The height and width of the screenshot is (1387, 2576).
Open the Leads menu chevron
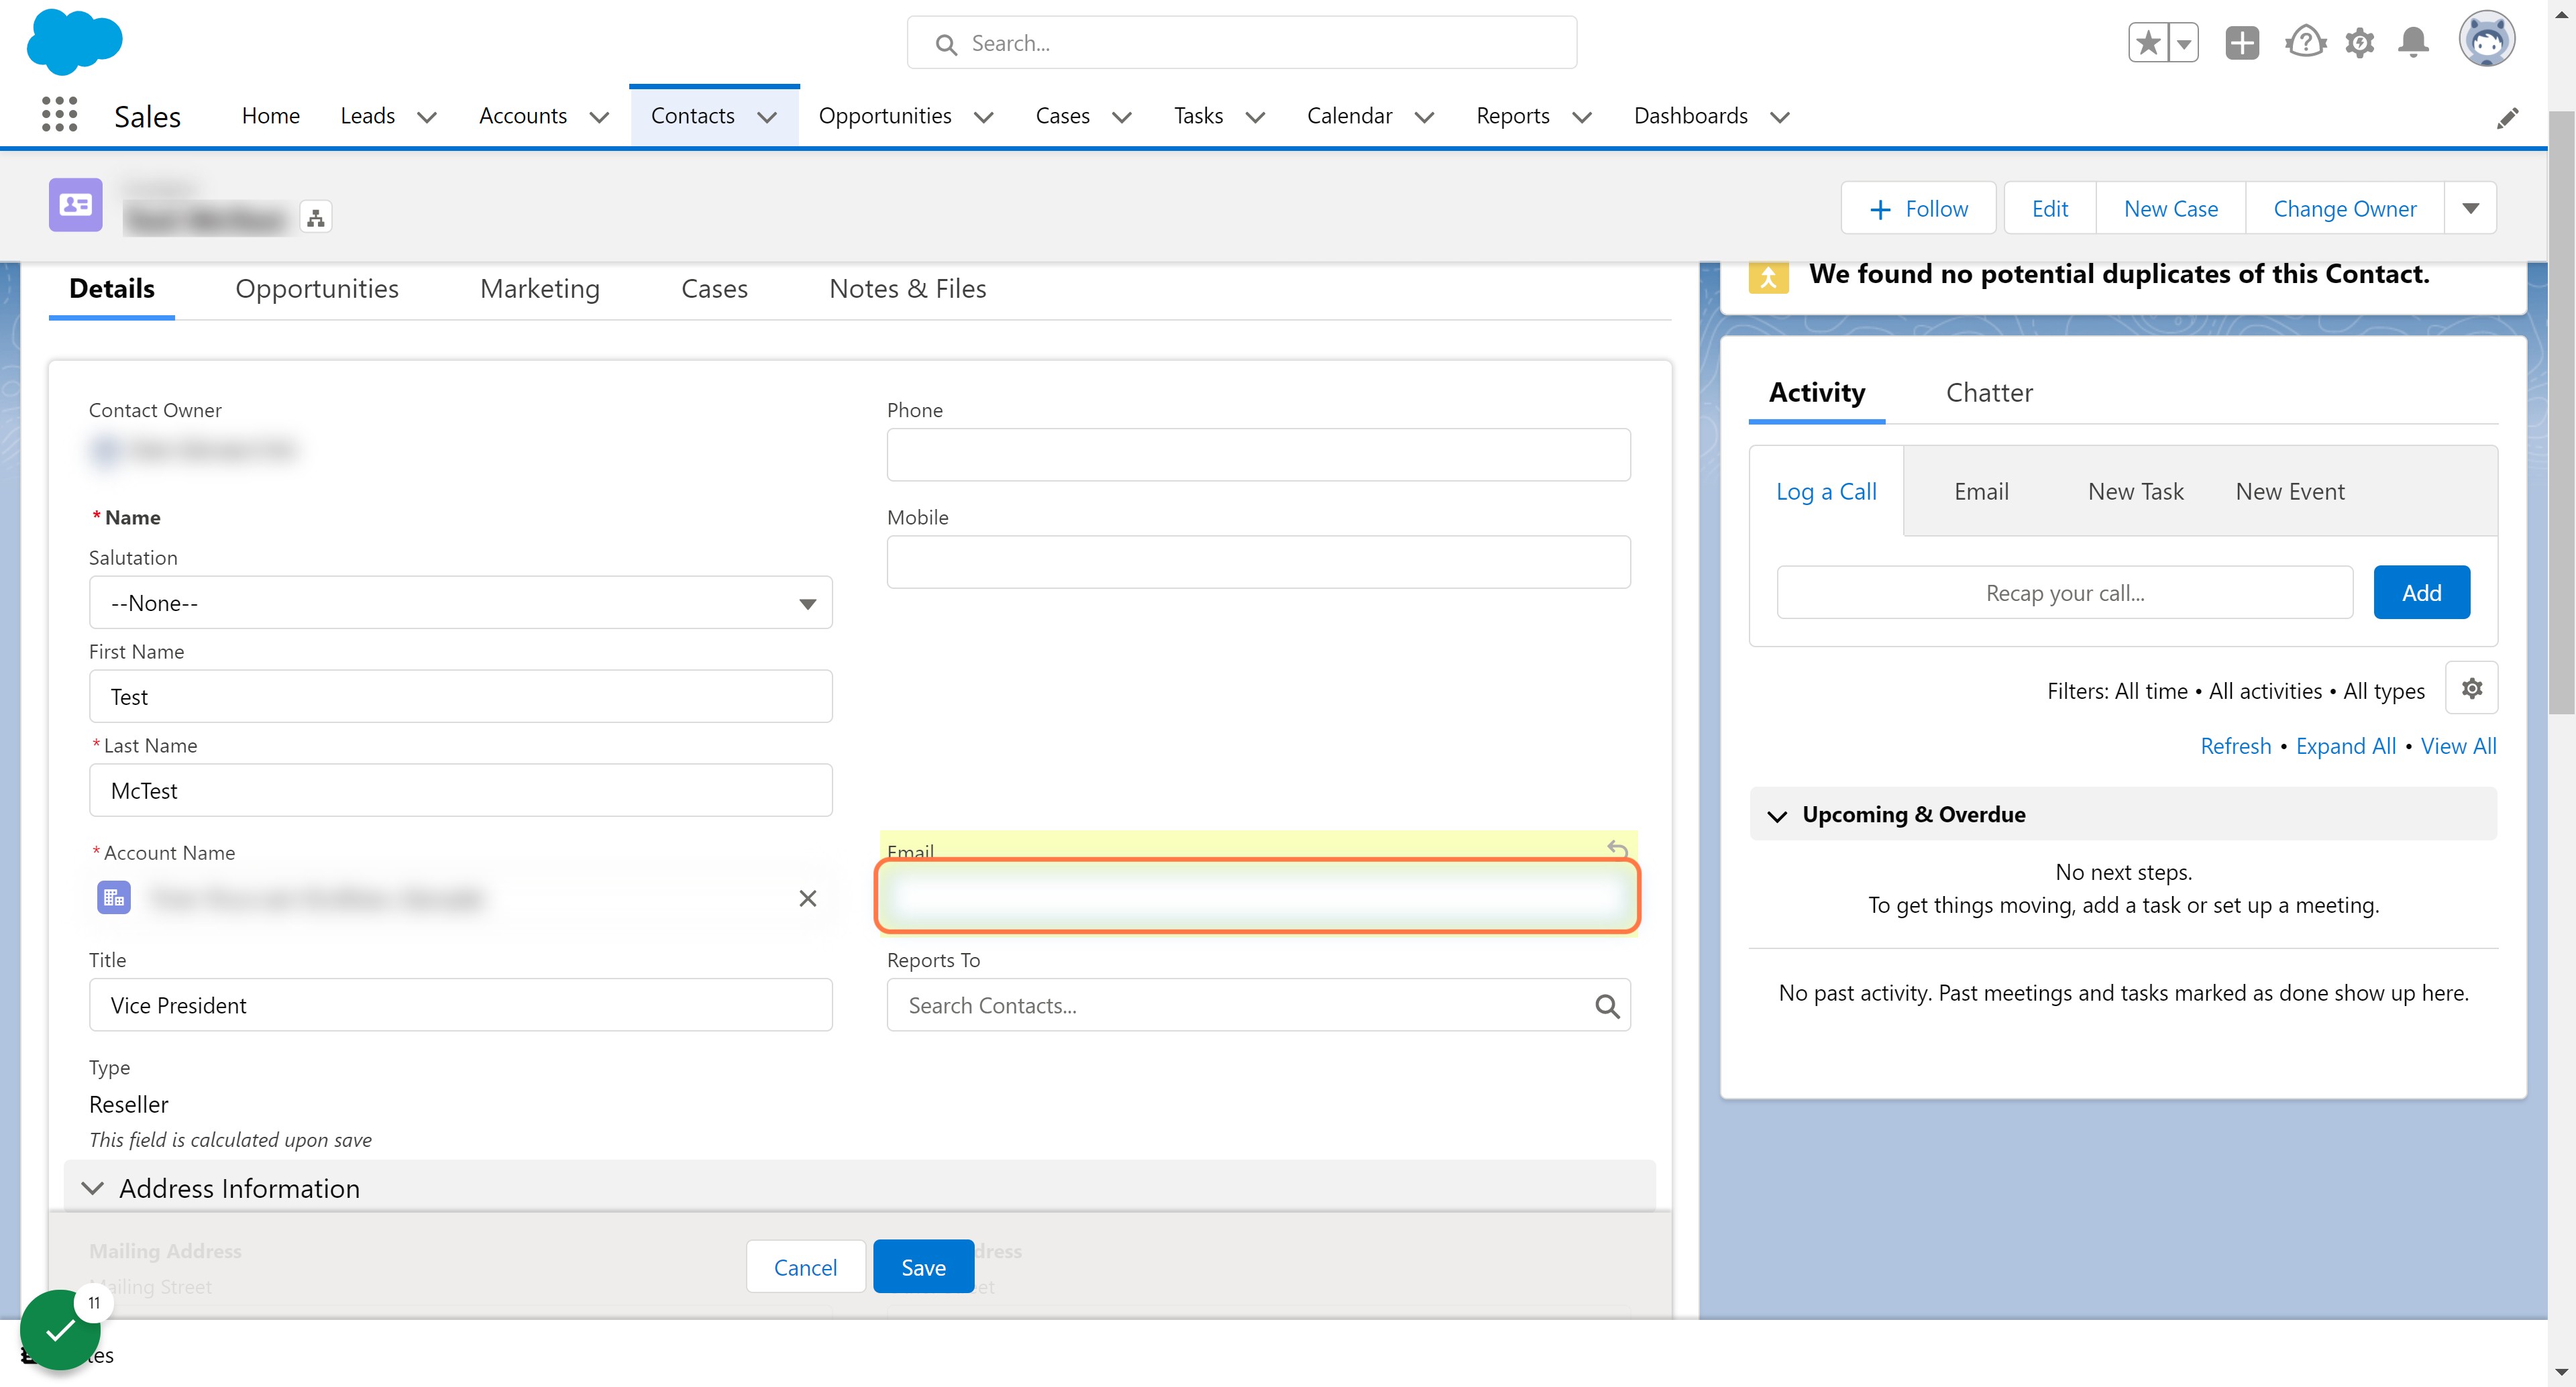coord(427,117)
